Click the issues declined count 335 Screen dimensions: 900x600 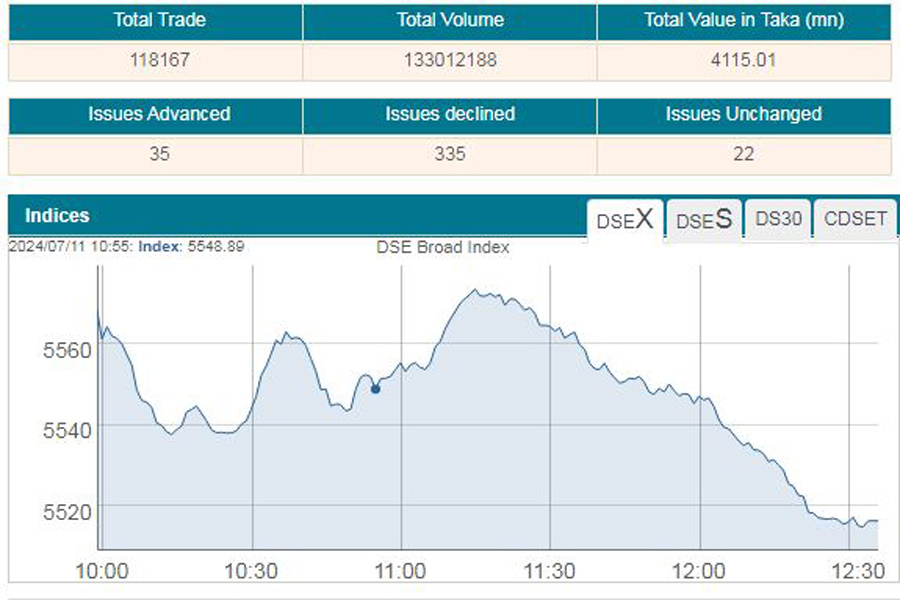click(450, 155)
